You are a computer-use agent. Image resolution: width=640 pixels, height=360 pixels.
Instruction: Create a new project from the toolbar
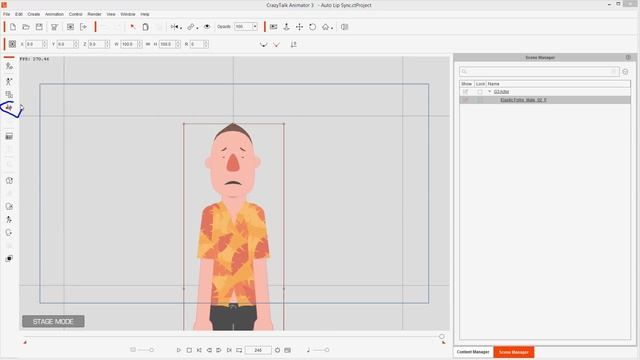click(x=13, y=27)
